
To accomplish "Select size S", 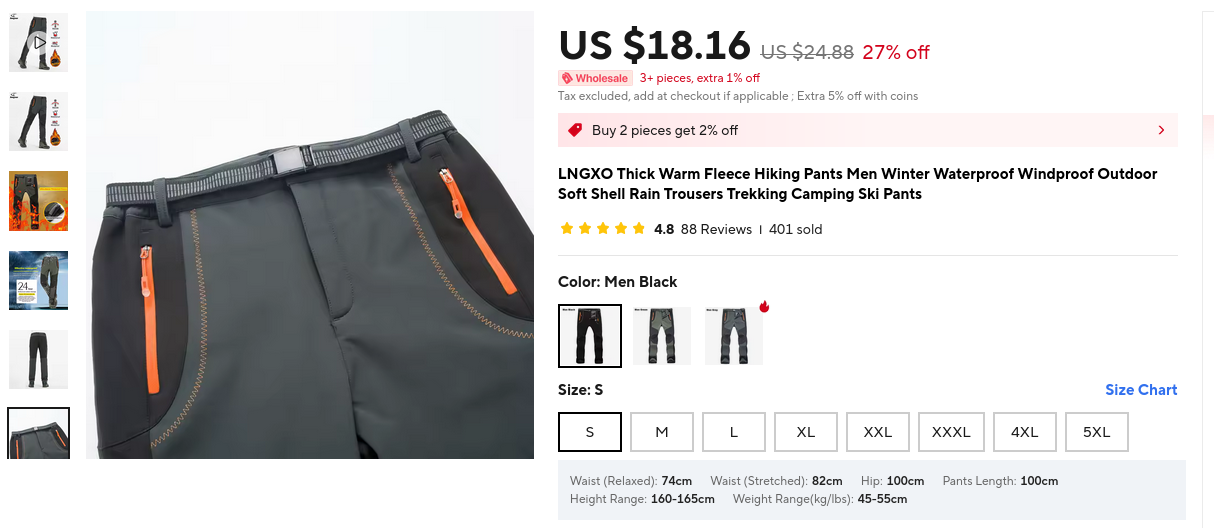I will pos(590,432).
